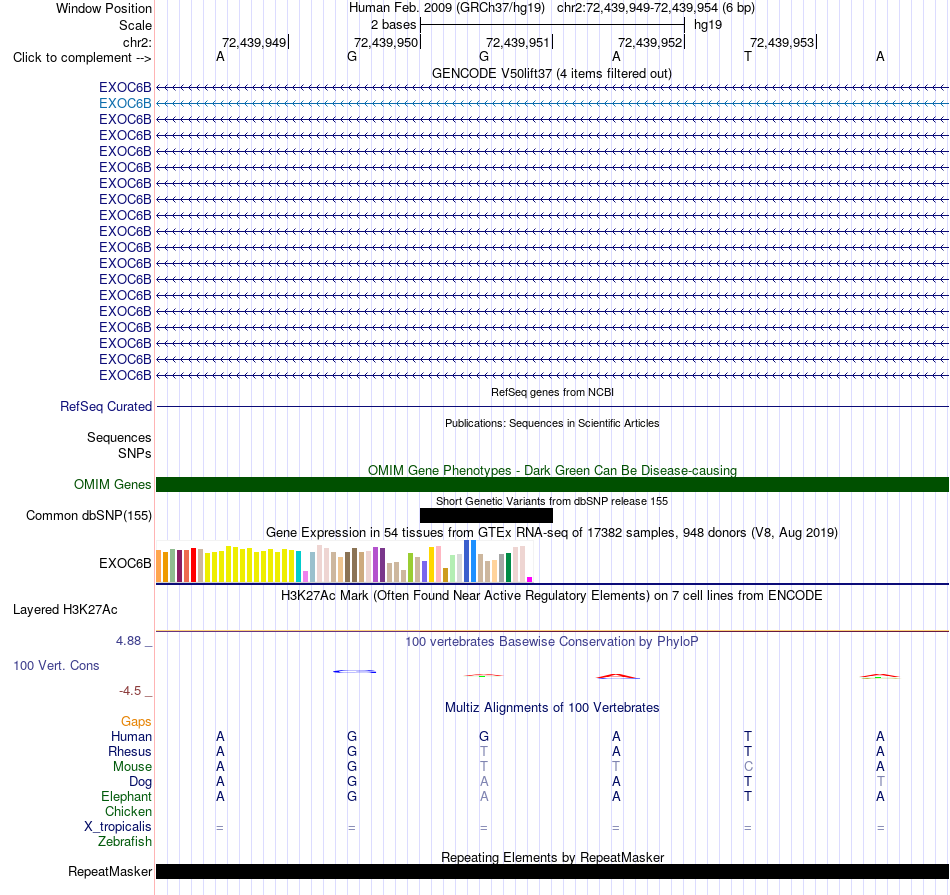Open 'Repeating Elements by RepeatMasker' title
950x895 pixels.
[552, 857]
